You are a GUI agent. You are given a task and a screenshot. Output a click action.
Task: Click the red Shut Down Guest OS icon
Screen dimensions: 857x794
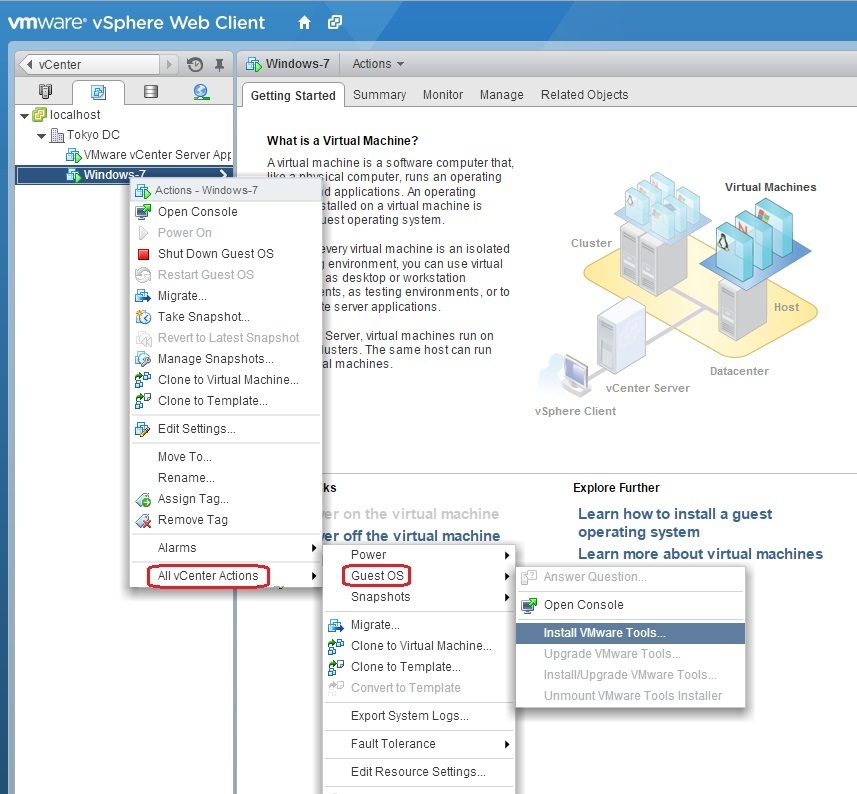pyautogui.click(x=144, y=254)
